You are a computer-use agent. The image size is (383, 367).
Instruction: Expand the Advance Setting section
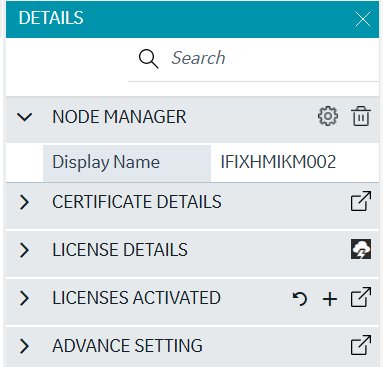coord(24,346)
